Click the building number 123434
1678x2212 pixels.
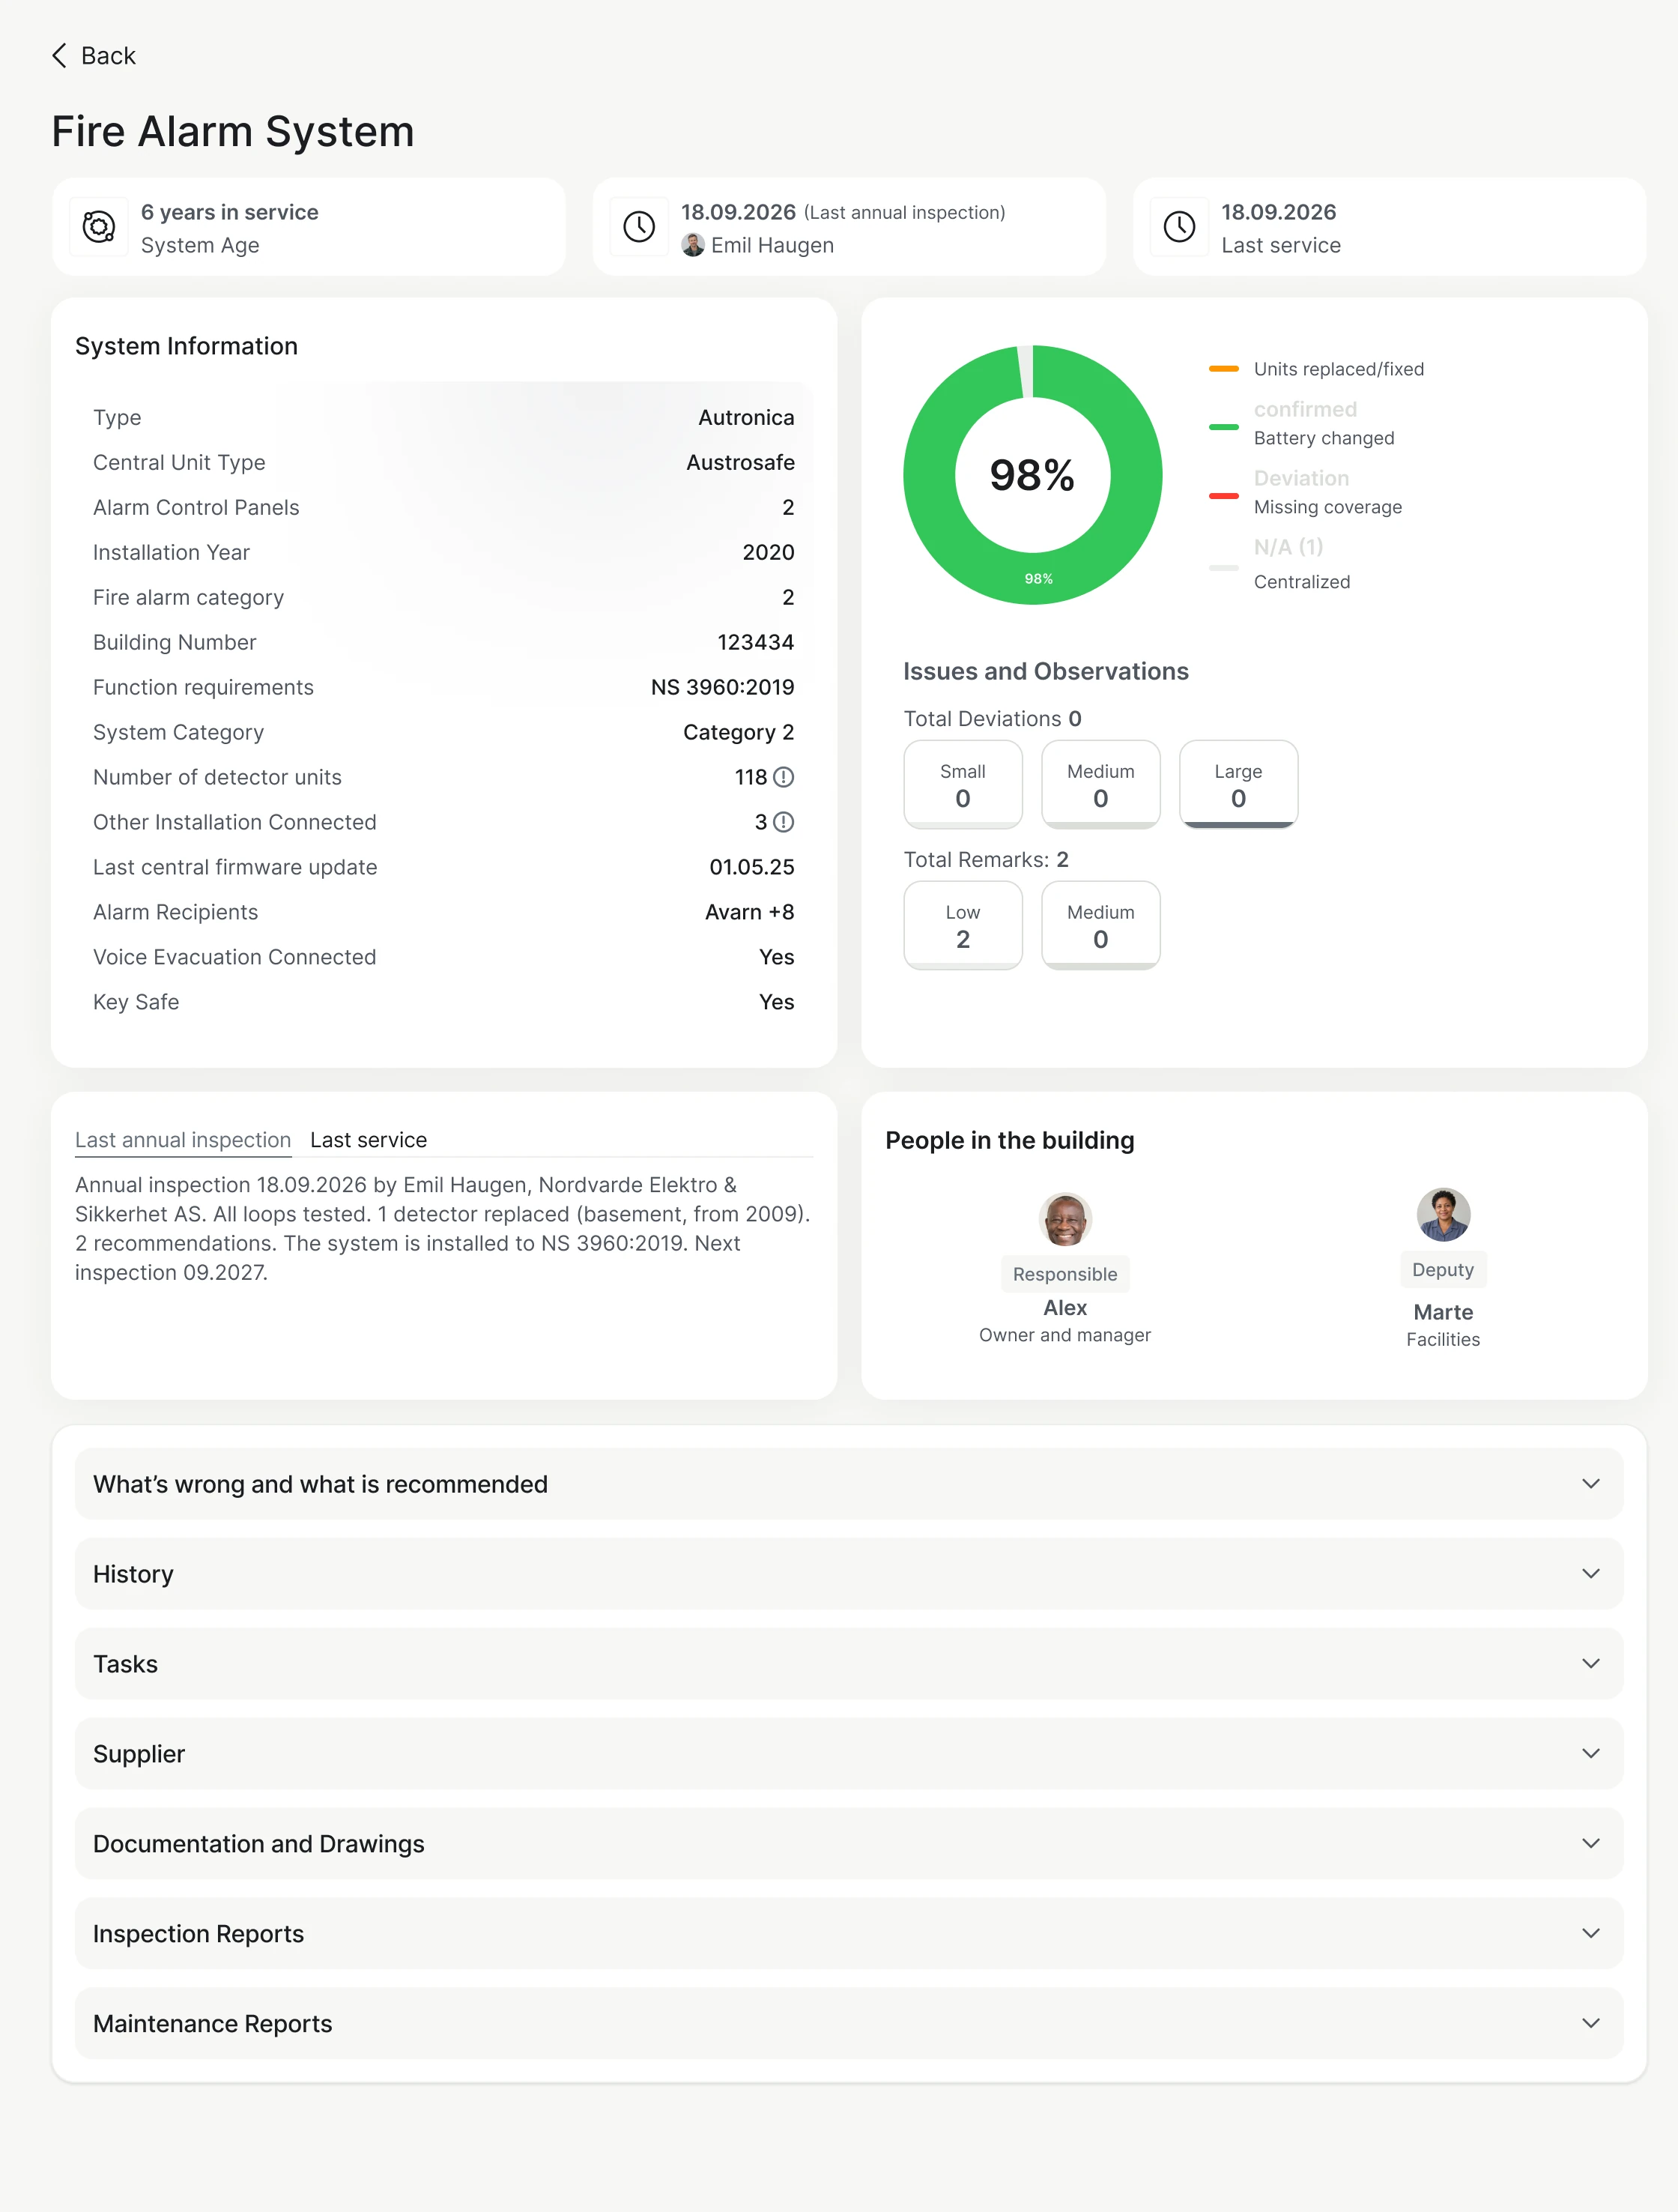(755, 643)
